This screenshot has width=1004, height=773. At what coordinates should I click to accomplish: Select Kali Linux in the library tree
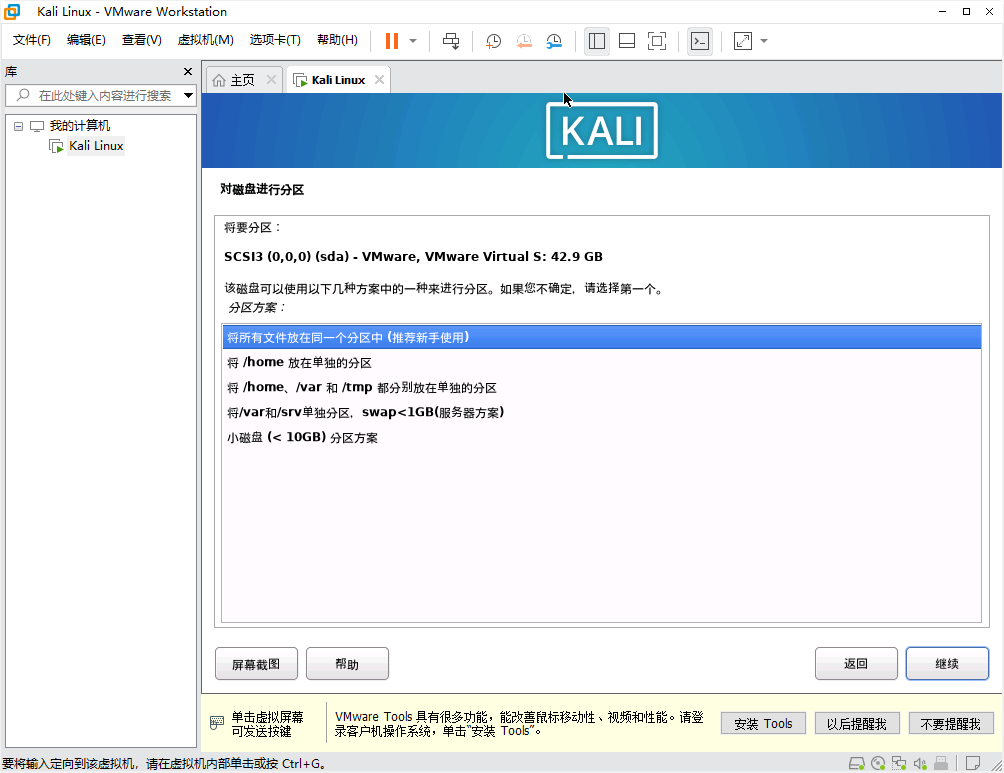tap(95, 146)
